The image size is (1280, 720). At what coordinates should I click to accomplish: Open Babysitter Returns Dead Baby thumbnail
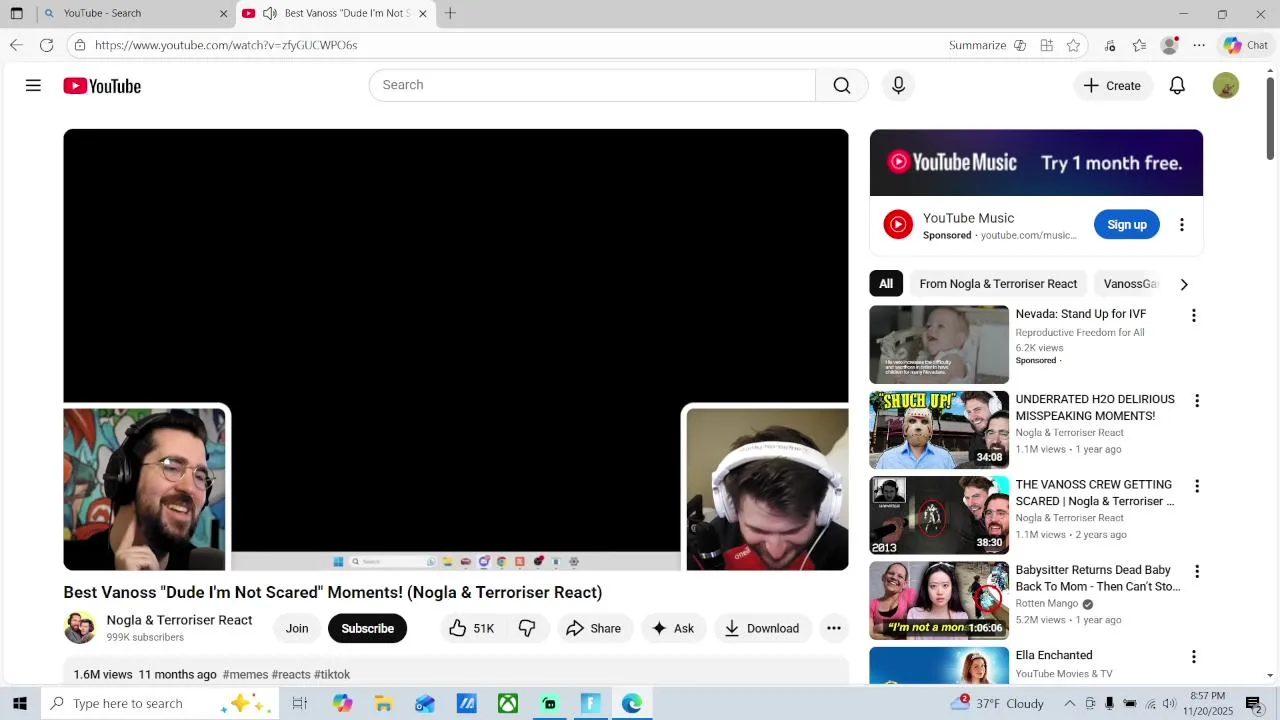tap(939, 600)
